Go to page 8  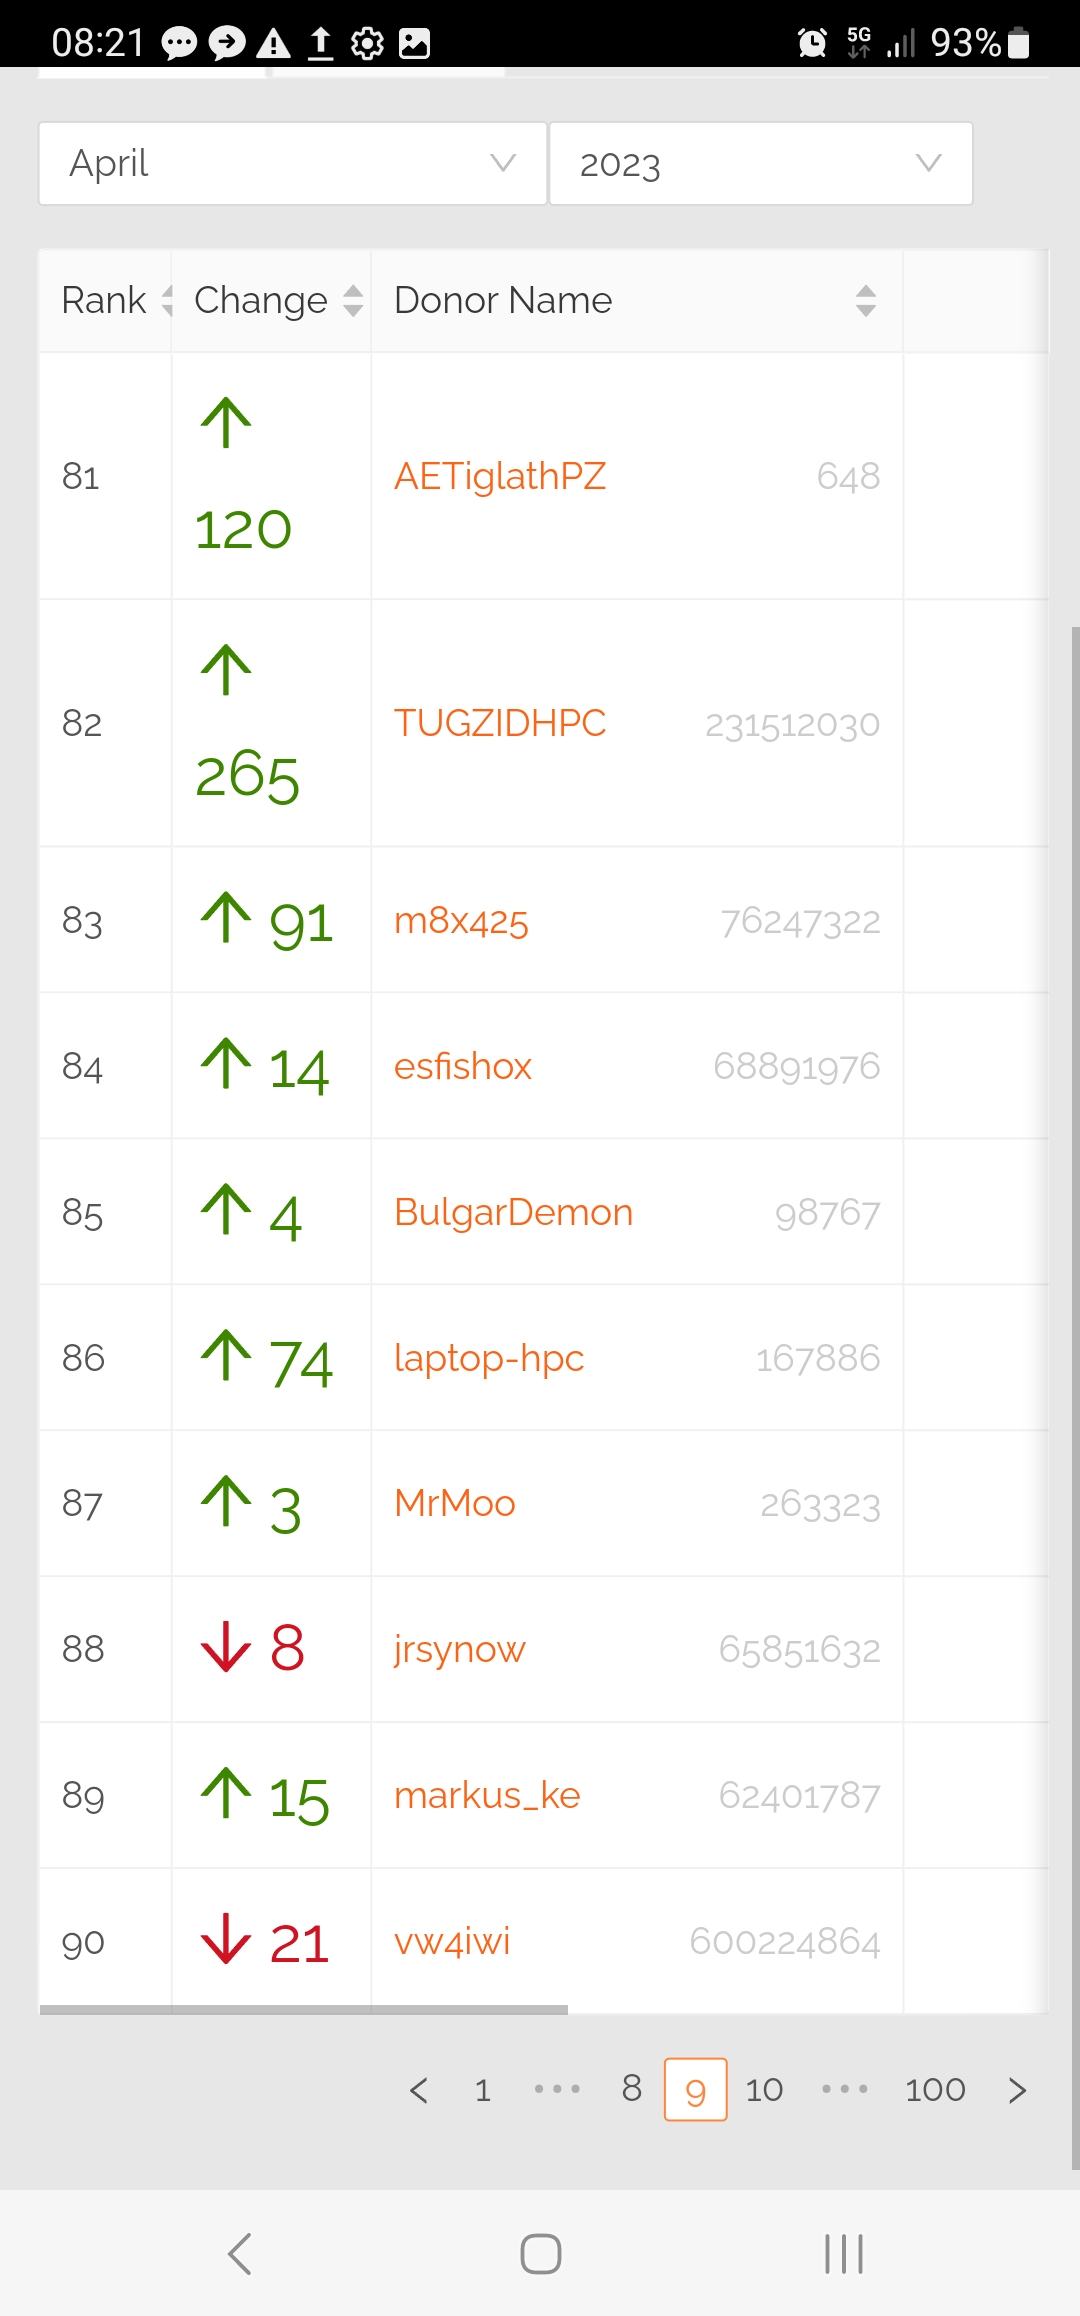[632, 2088]
